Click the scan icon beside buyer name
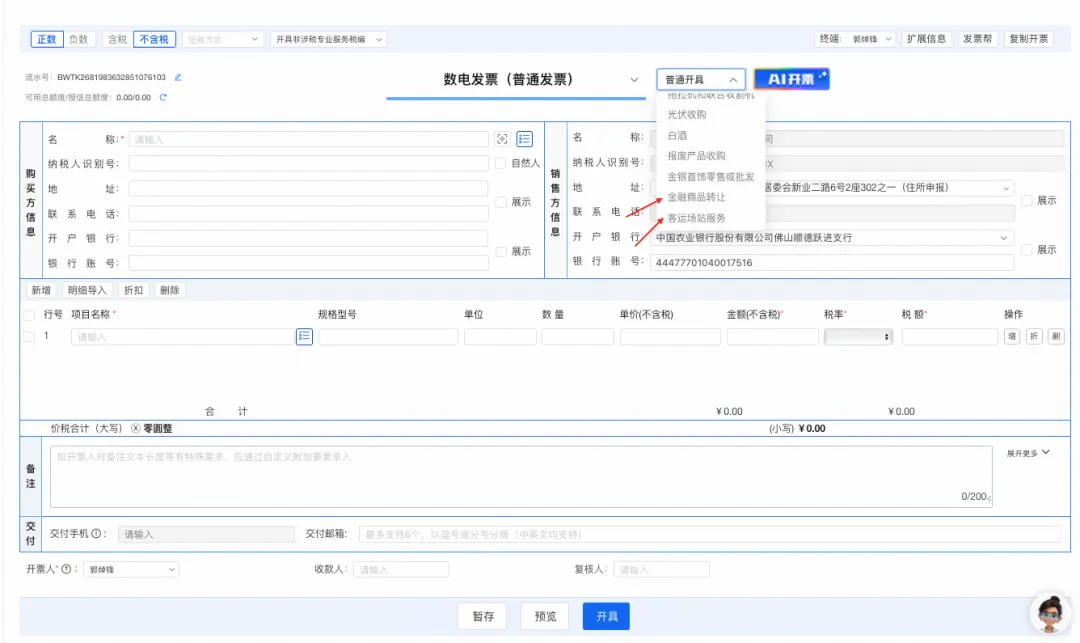Image resolution: width=1080 pixels, height=643 pixels. [x=502, y=139]
